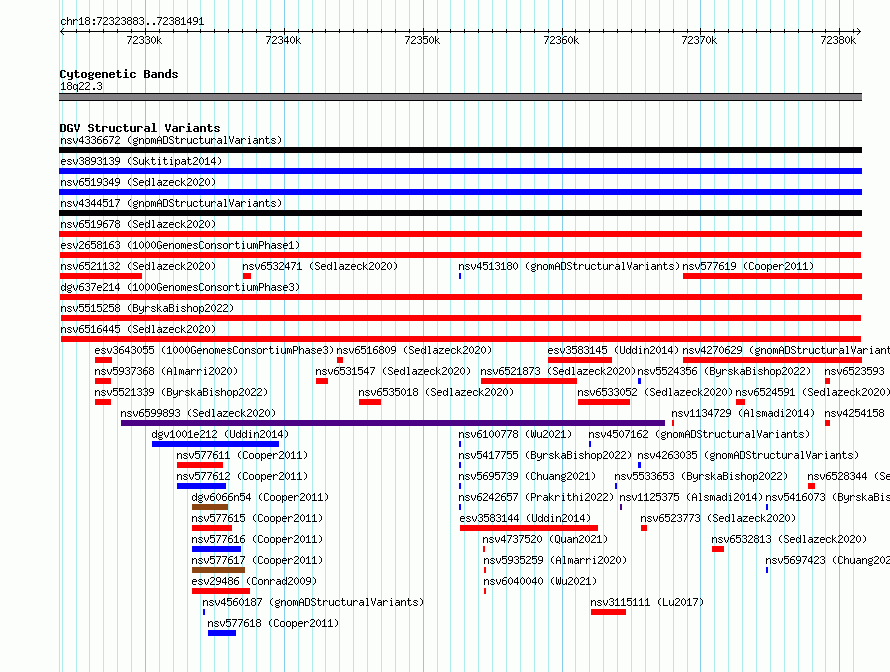Click the nsv4254158 variant label
890x672 pixels.
tap(854, 413)
